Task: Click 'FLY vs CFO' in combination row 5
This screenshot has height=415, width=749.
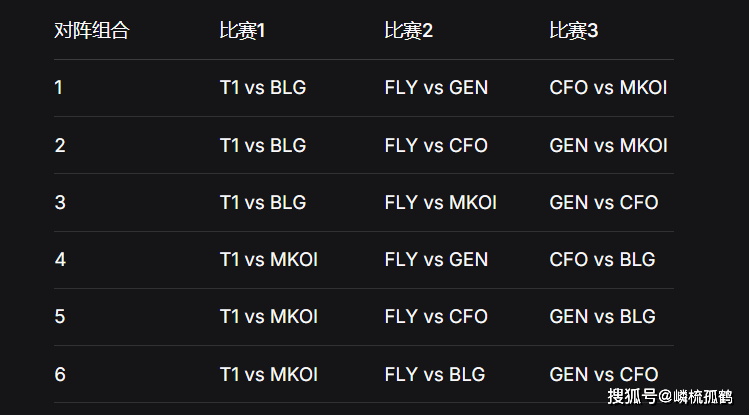Action: 436,317
